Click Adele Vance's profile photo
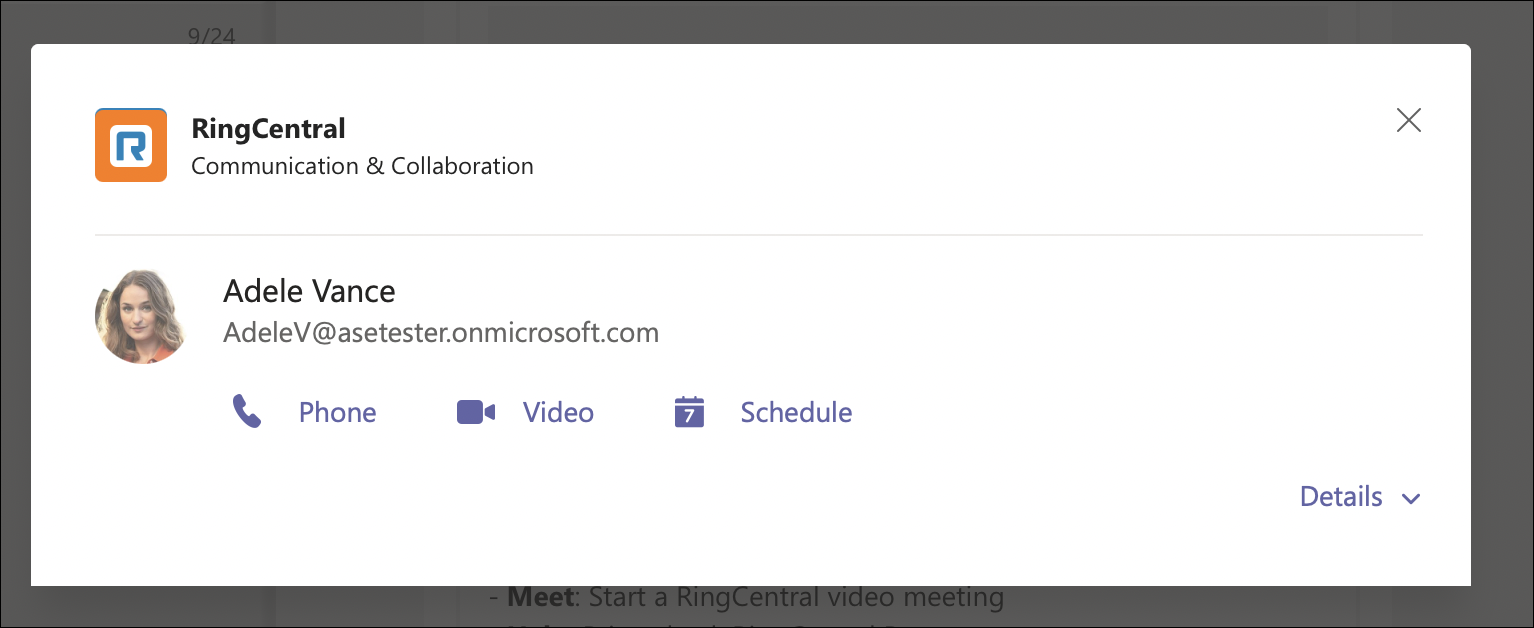1534x628 pixels. click(140, 314)
